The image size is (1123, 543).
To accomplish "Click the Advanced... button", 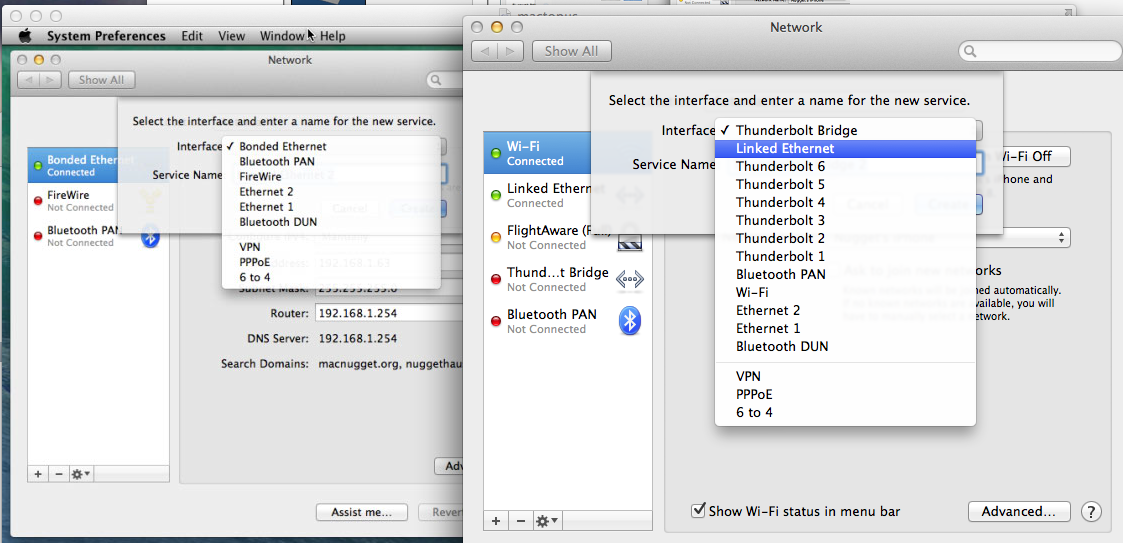I will [1018, 511].
